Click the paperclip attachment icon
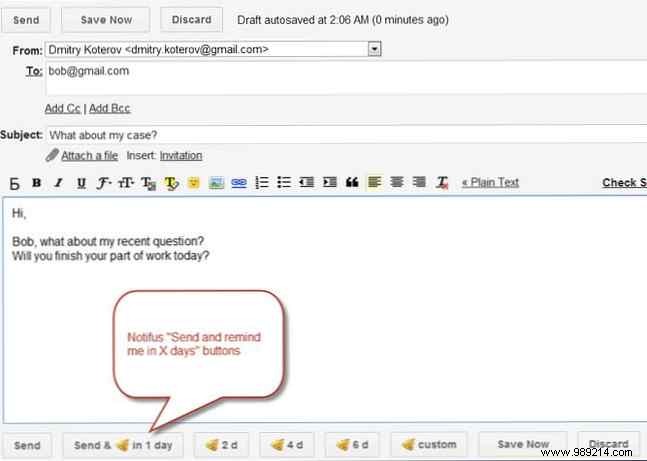647x461 pixels. 52,156
